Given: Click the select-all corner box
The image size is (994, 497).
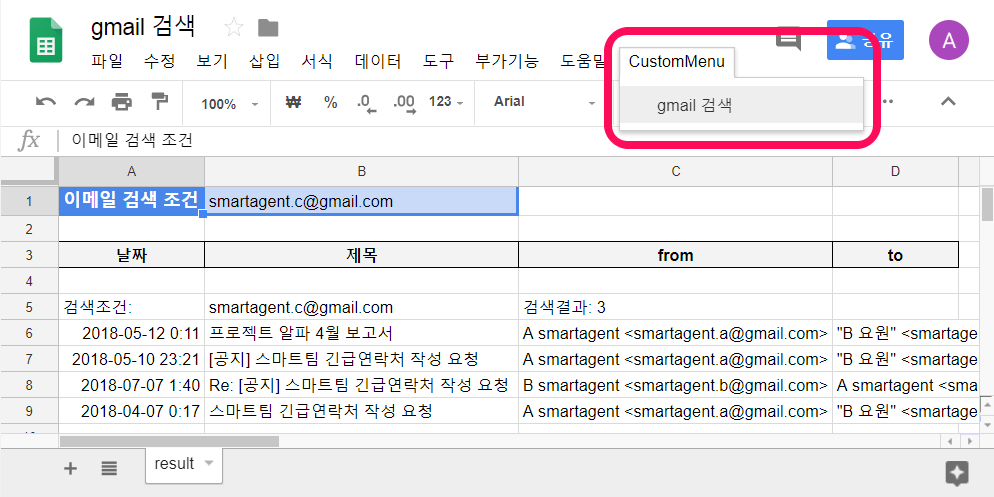Looking at the screenshot, I should point(29,171).
